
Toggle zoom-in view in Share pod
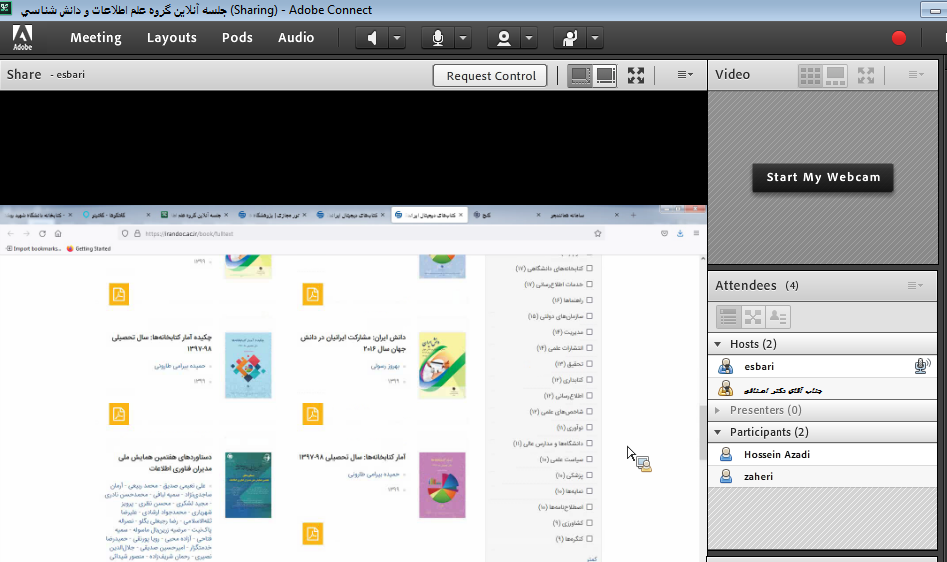(606, 75)
